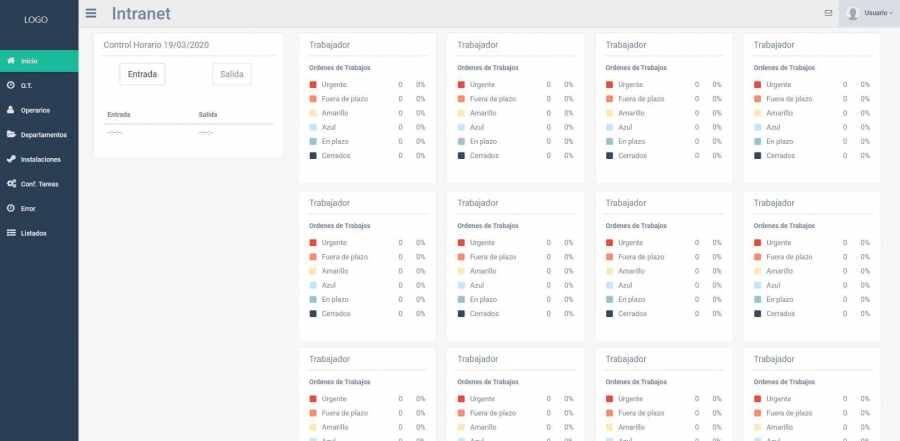900x441 pixels.
Task: Click the wrench icon beside Instalaciones
Action: (x=10, y=159)
